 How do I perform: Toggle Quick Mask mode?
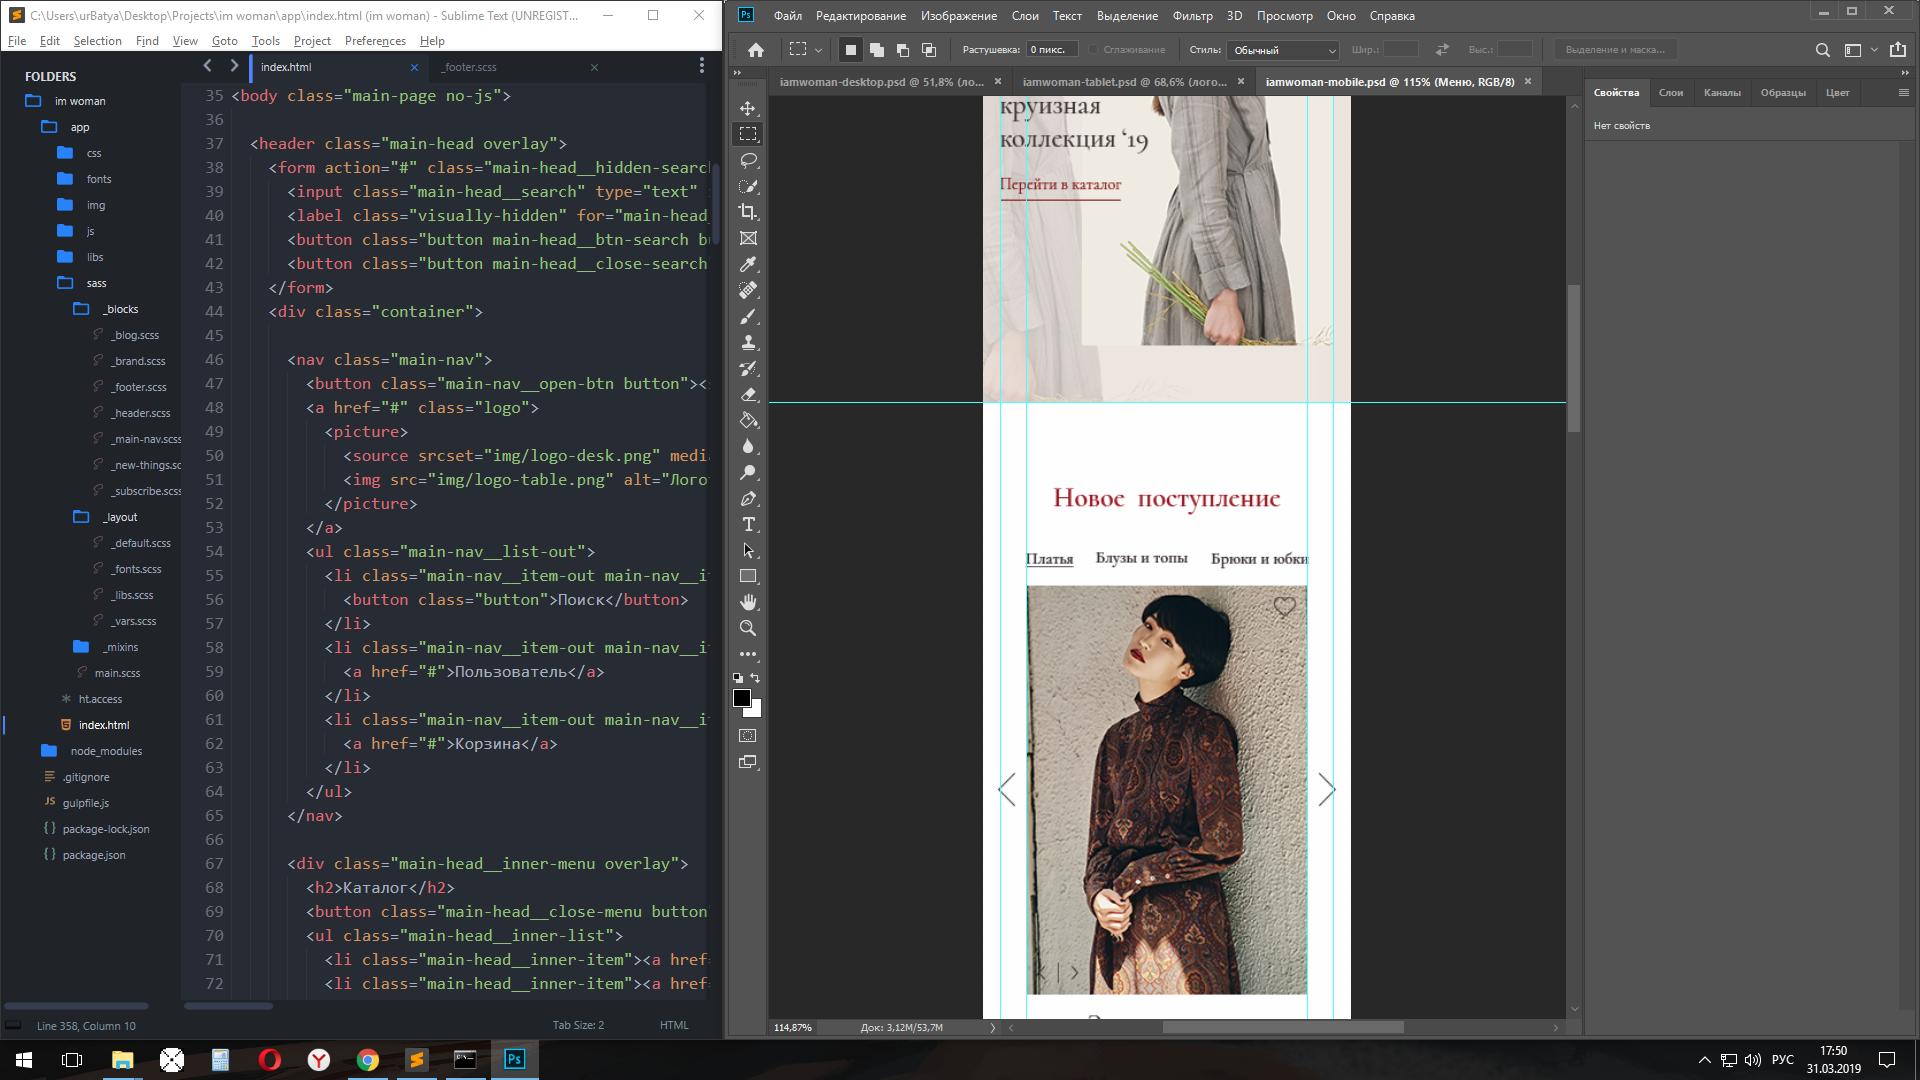click(x=748, y=736)
